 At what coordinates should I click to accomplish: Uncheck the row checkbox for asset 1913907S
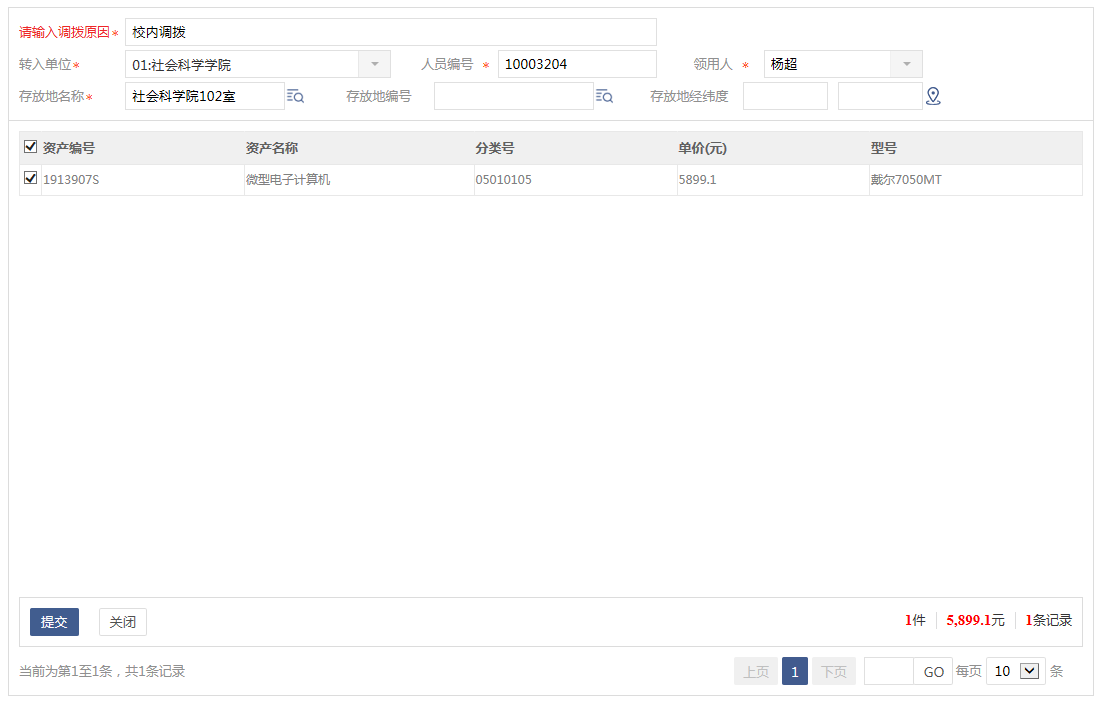click(x=30, y=178)
